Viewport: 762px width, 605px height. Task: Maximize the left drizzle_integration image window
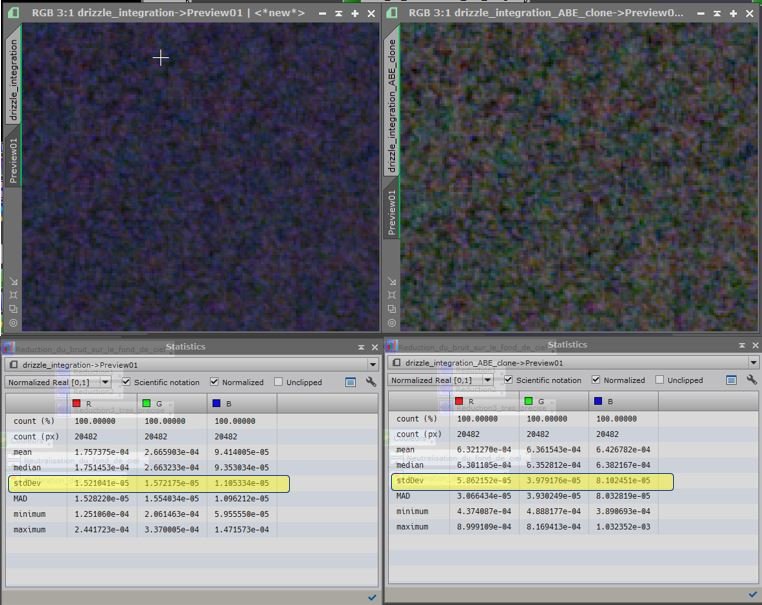point(355,14)
